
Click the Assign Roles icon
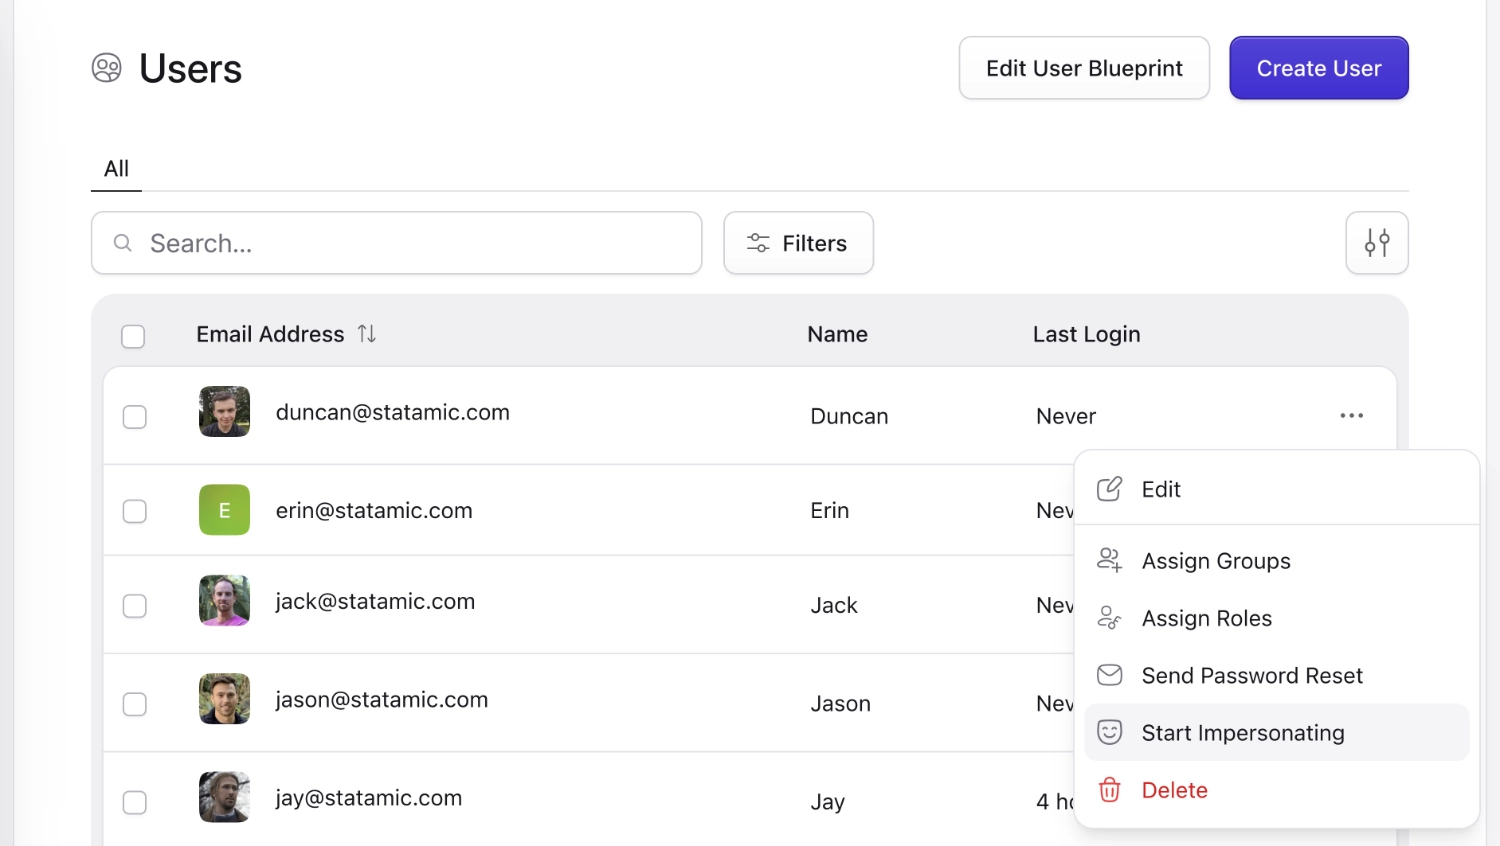(1109, 617)
